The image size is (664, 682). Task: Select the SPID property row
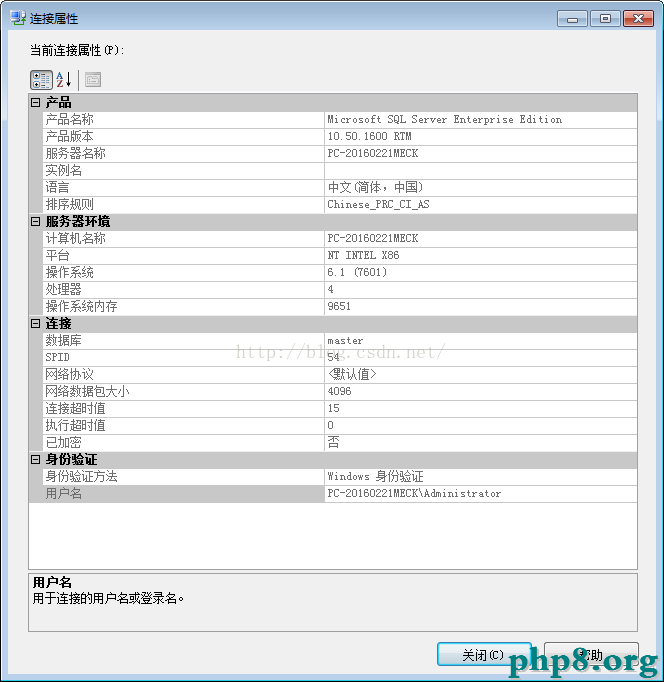pos(340,358)
